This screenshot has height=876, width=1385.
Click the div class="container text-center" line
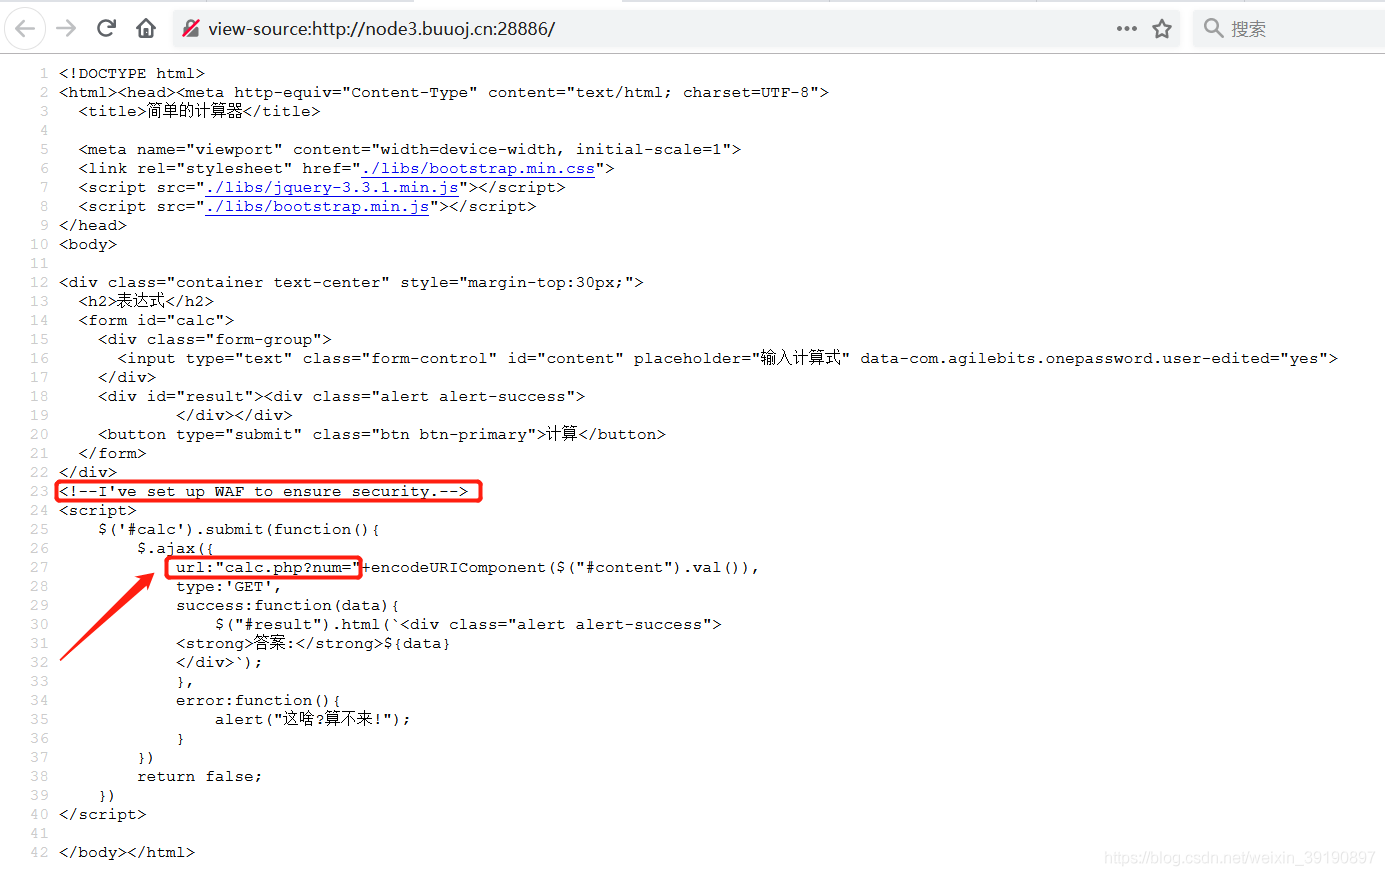[x=351, y=282]
